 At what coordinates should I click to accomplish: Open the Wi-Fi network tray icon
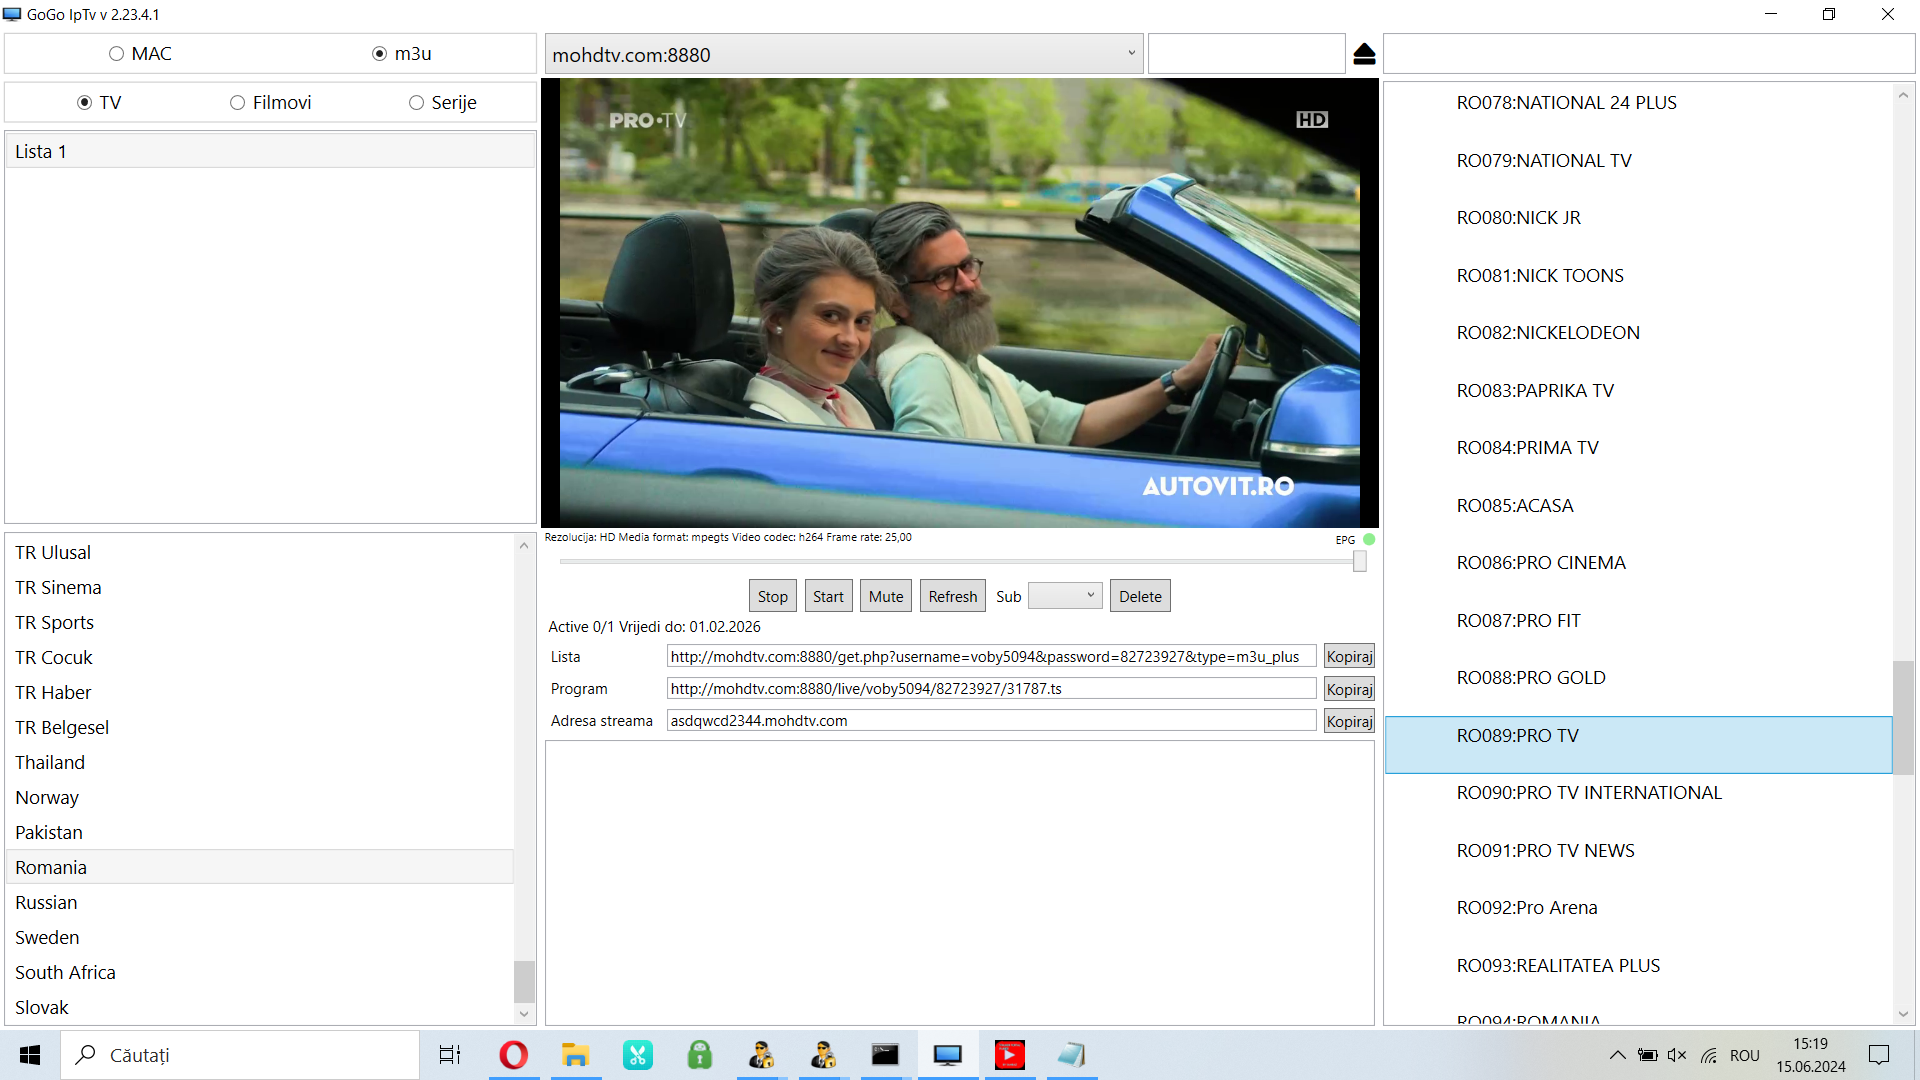click(1709, 1055)
